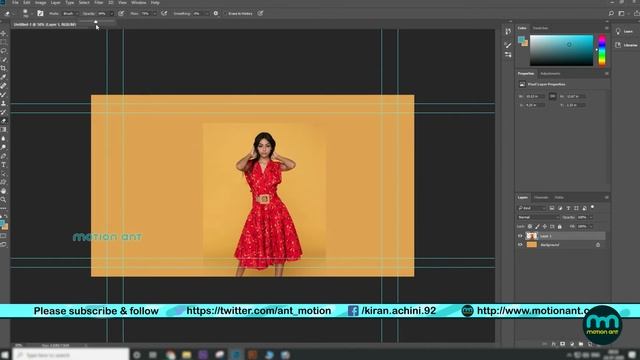
Task: Lock image pixels brush icon
Action: tap(537, 227)
